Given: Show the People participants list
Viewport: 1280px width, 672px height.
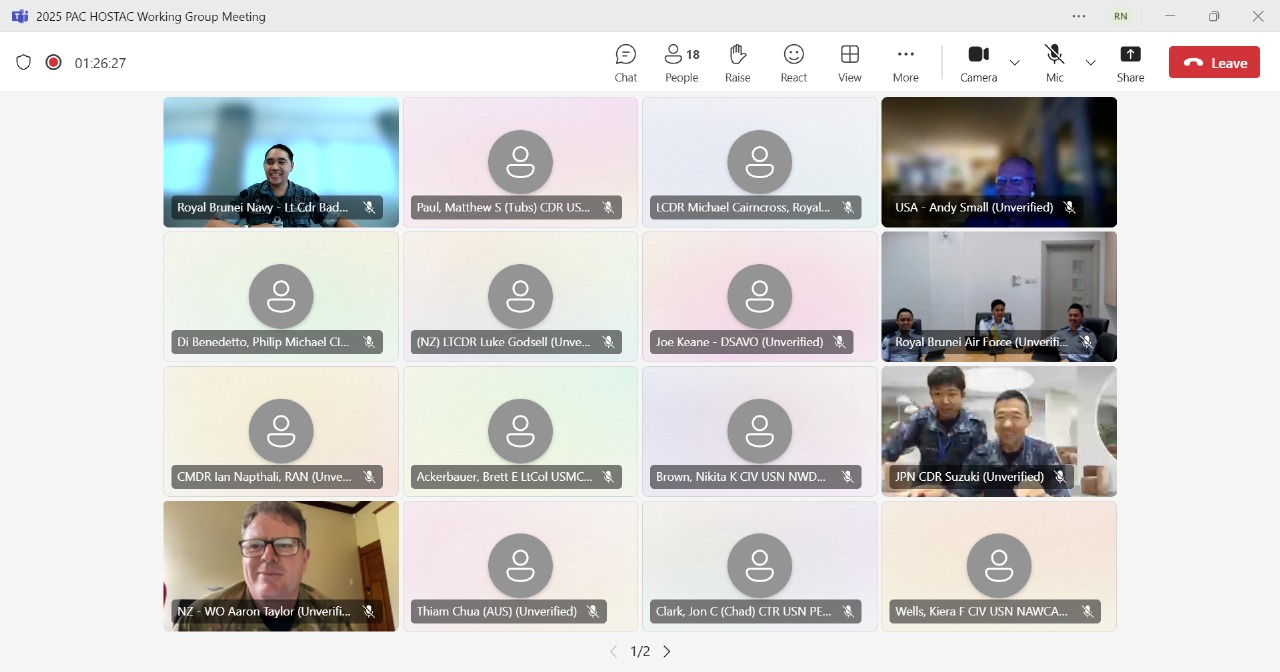Looking at the screenshot, I should click(x=682, y=63).
